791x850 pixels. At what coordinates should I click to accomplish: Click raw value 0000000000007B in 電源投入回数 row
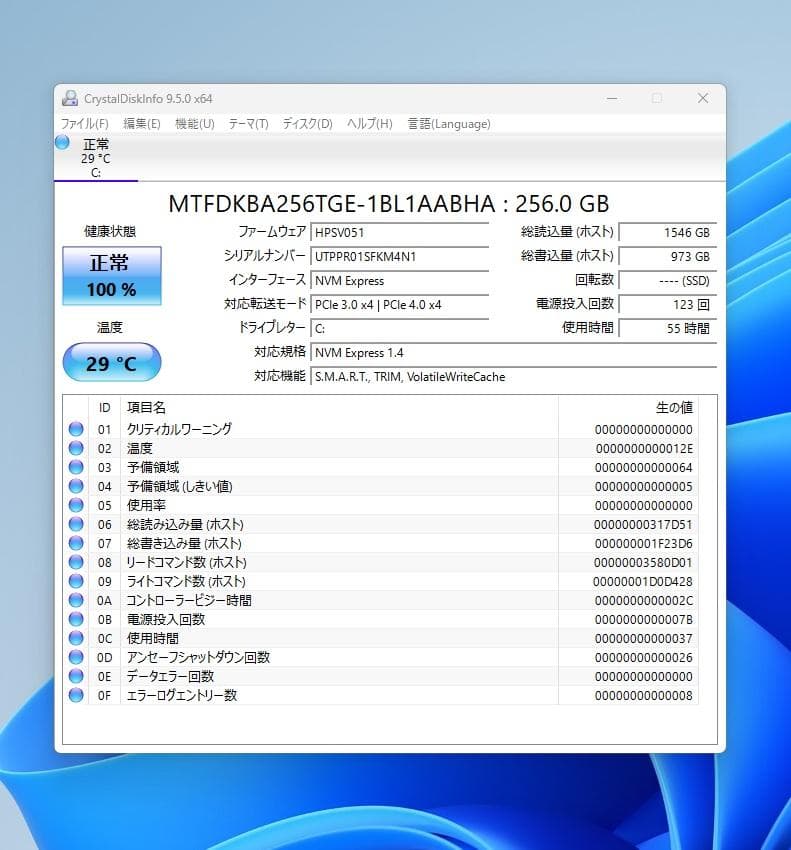(644, 619)
